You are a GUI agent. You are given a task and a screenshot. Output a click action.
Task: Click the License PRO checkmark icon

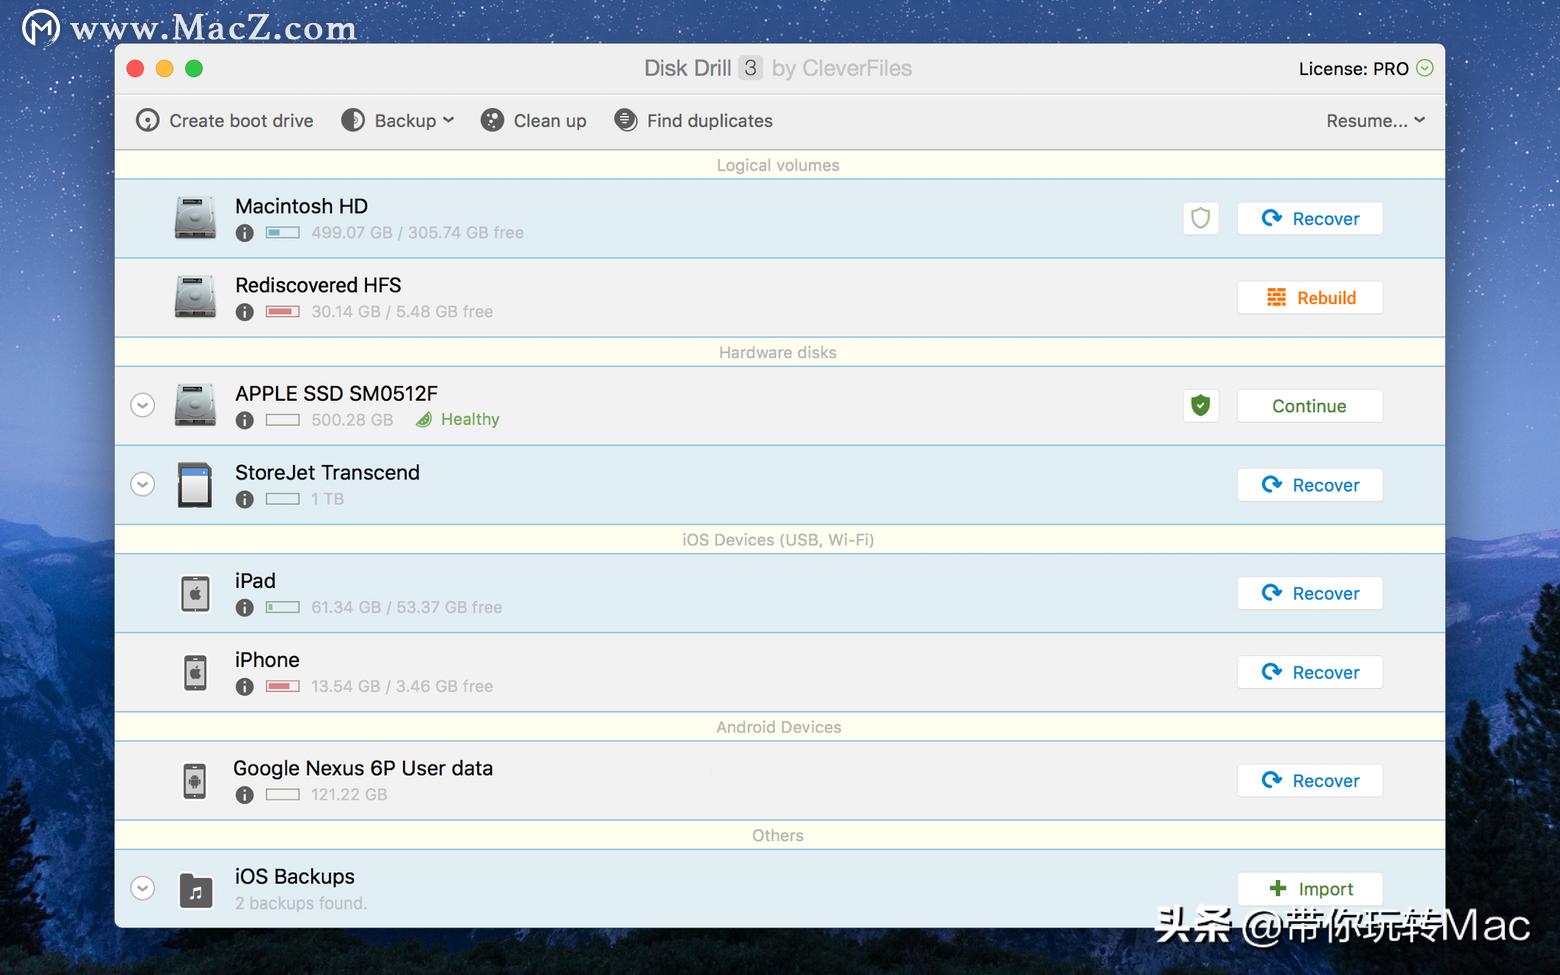click(1425, 68)
